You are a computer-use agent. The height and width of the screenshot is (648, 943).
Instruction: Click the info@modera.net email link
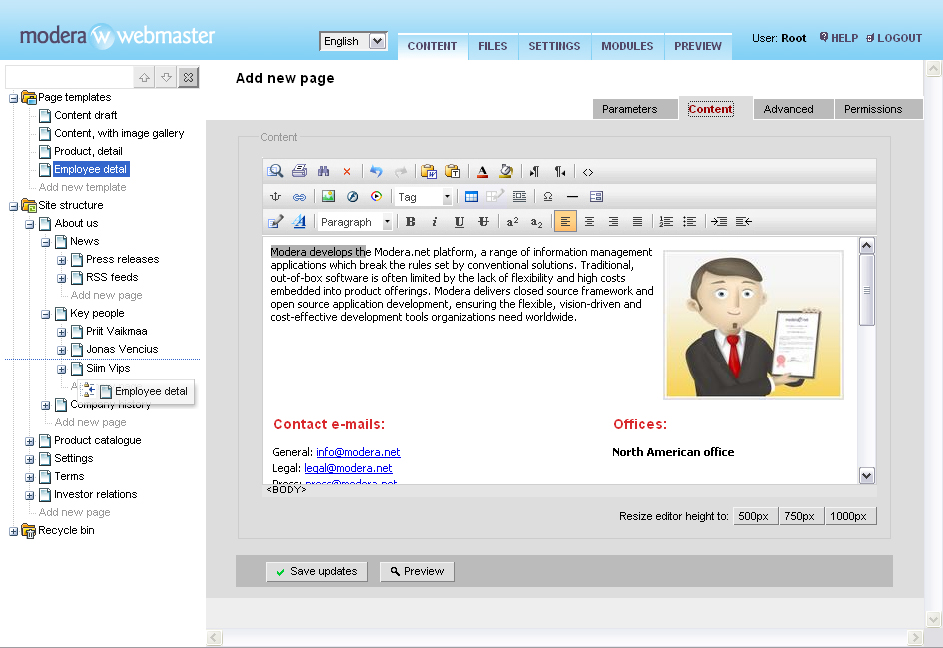coord(358,452)
